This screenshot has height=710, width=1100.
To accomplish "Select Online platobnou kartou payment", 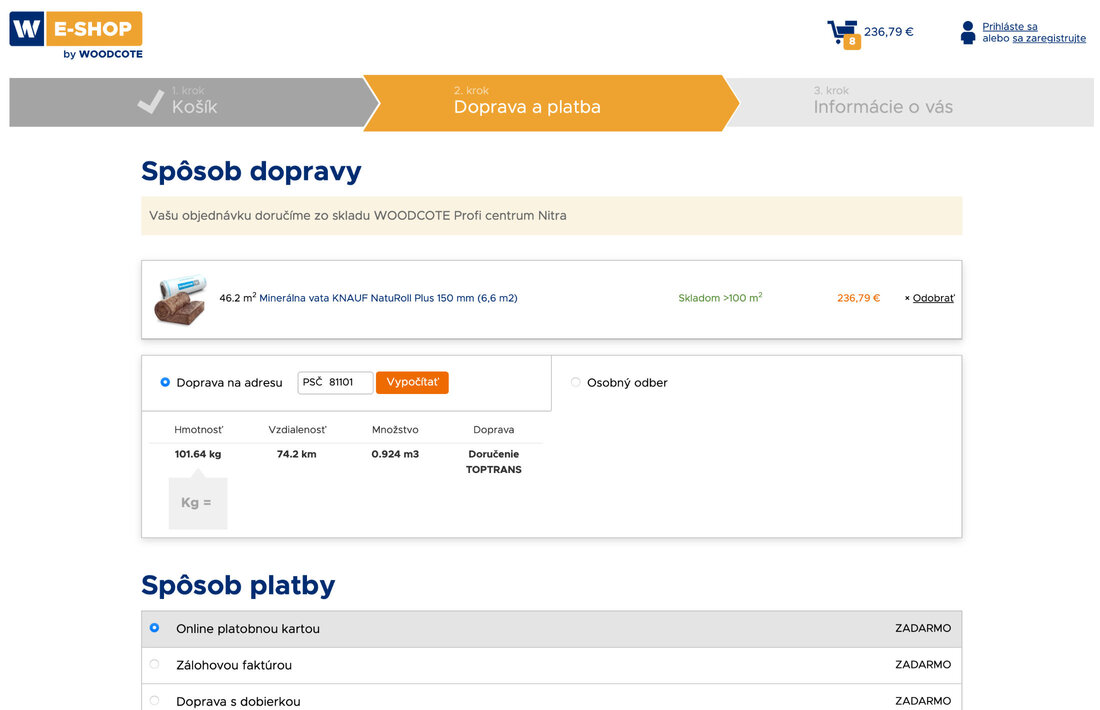I will click(x=154, y=628).
